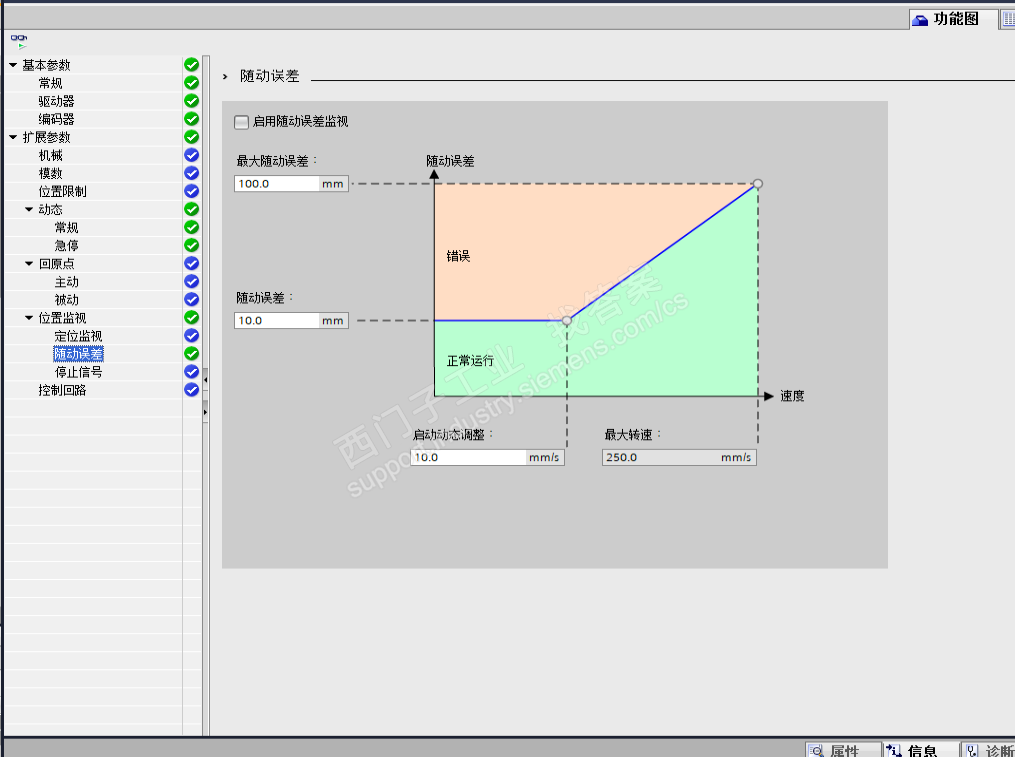Click blue status icon beside 定位监视
The height and width of the screenshot is (757, 1015).
pos(192,335)
